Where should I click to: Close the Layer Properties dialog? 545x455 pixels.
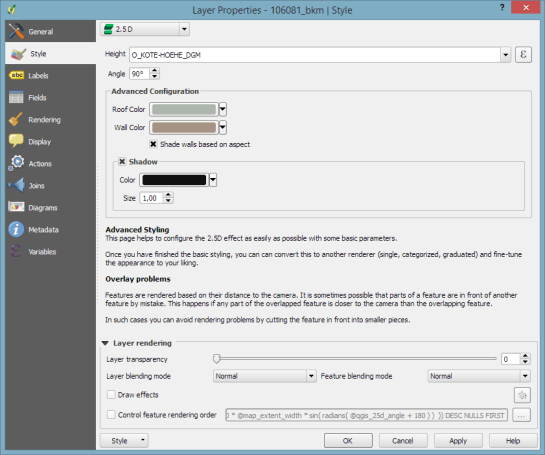coord(526,7)
